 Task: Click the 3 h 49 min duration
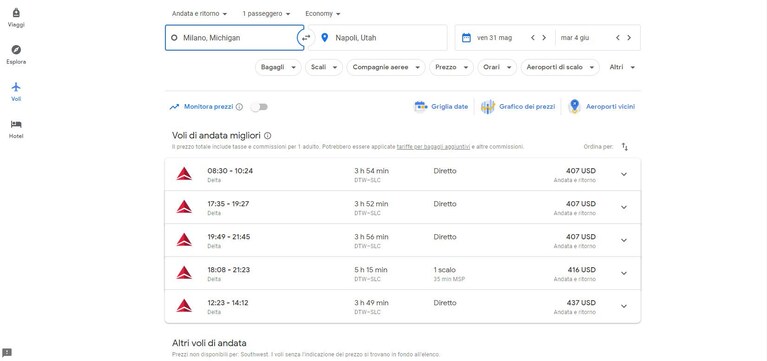[371, 303]
